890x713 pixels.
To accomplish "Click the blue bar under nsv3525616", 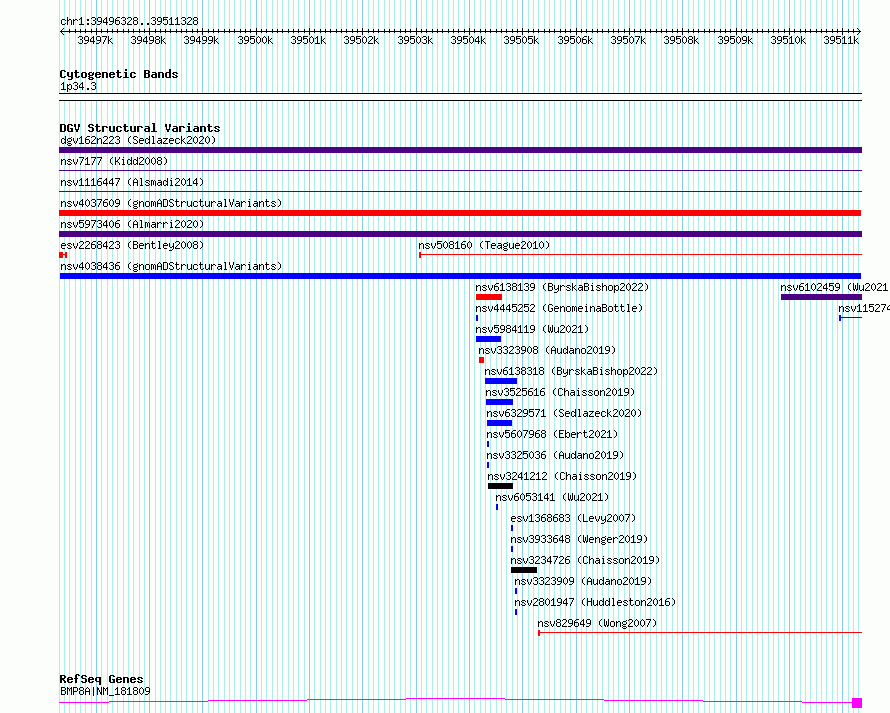I will [499, 402].
